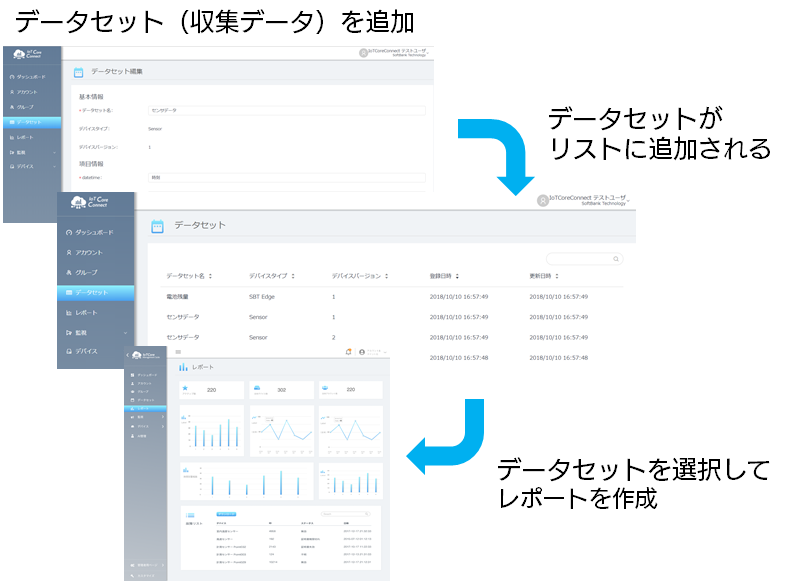Viewport: 790px width, 581px height.
Task: Open wide bar chart in report second row
Action: click(x=246, y=481)
